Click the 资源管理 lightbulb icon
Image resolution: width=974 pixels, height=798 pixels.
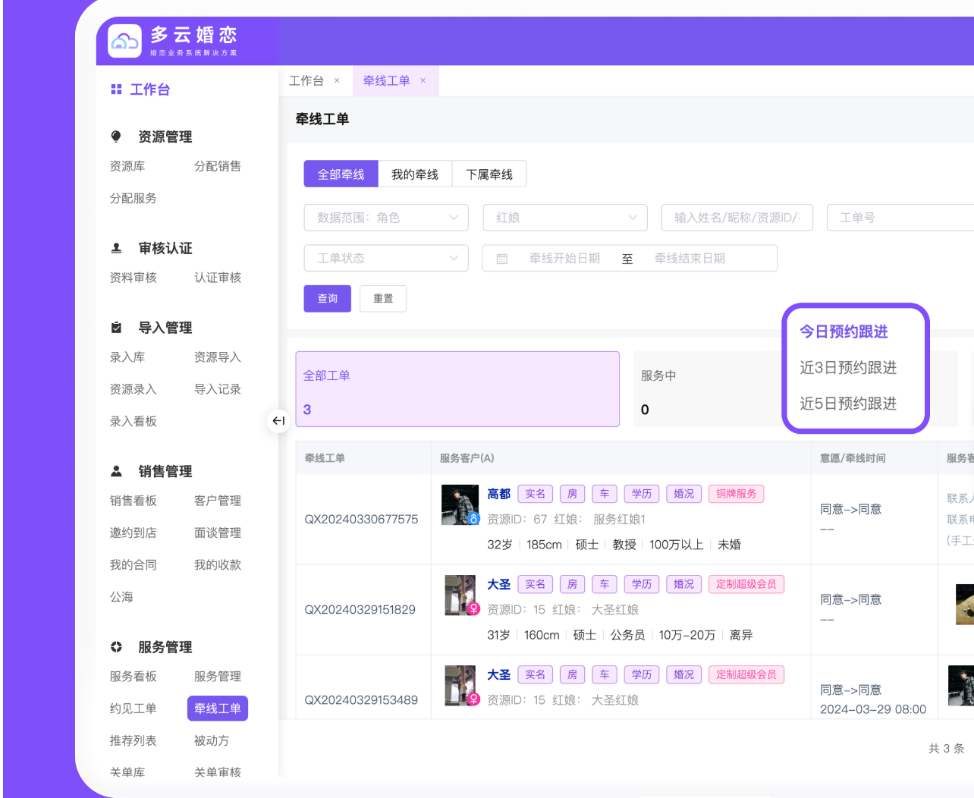click(x=116, y=137)
